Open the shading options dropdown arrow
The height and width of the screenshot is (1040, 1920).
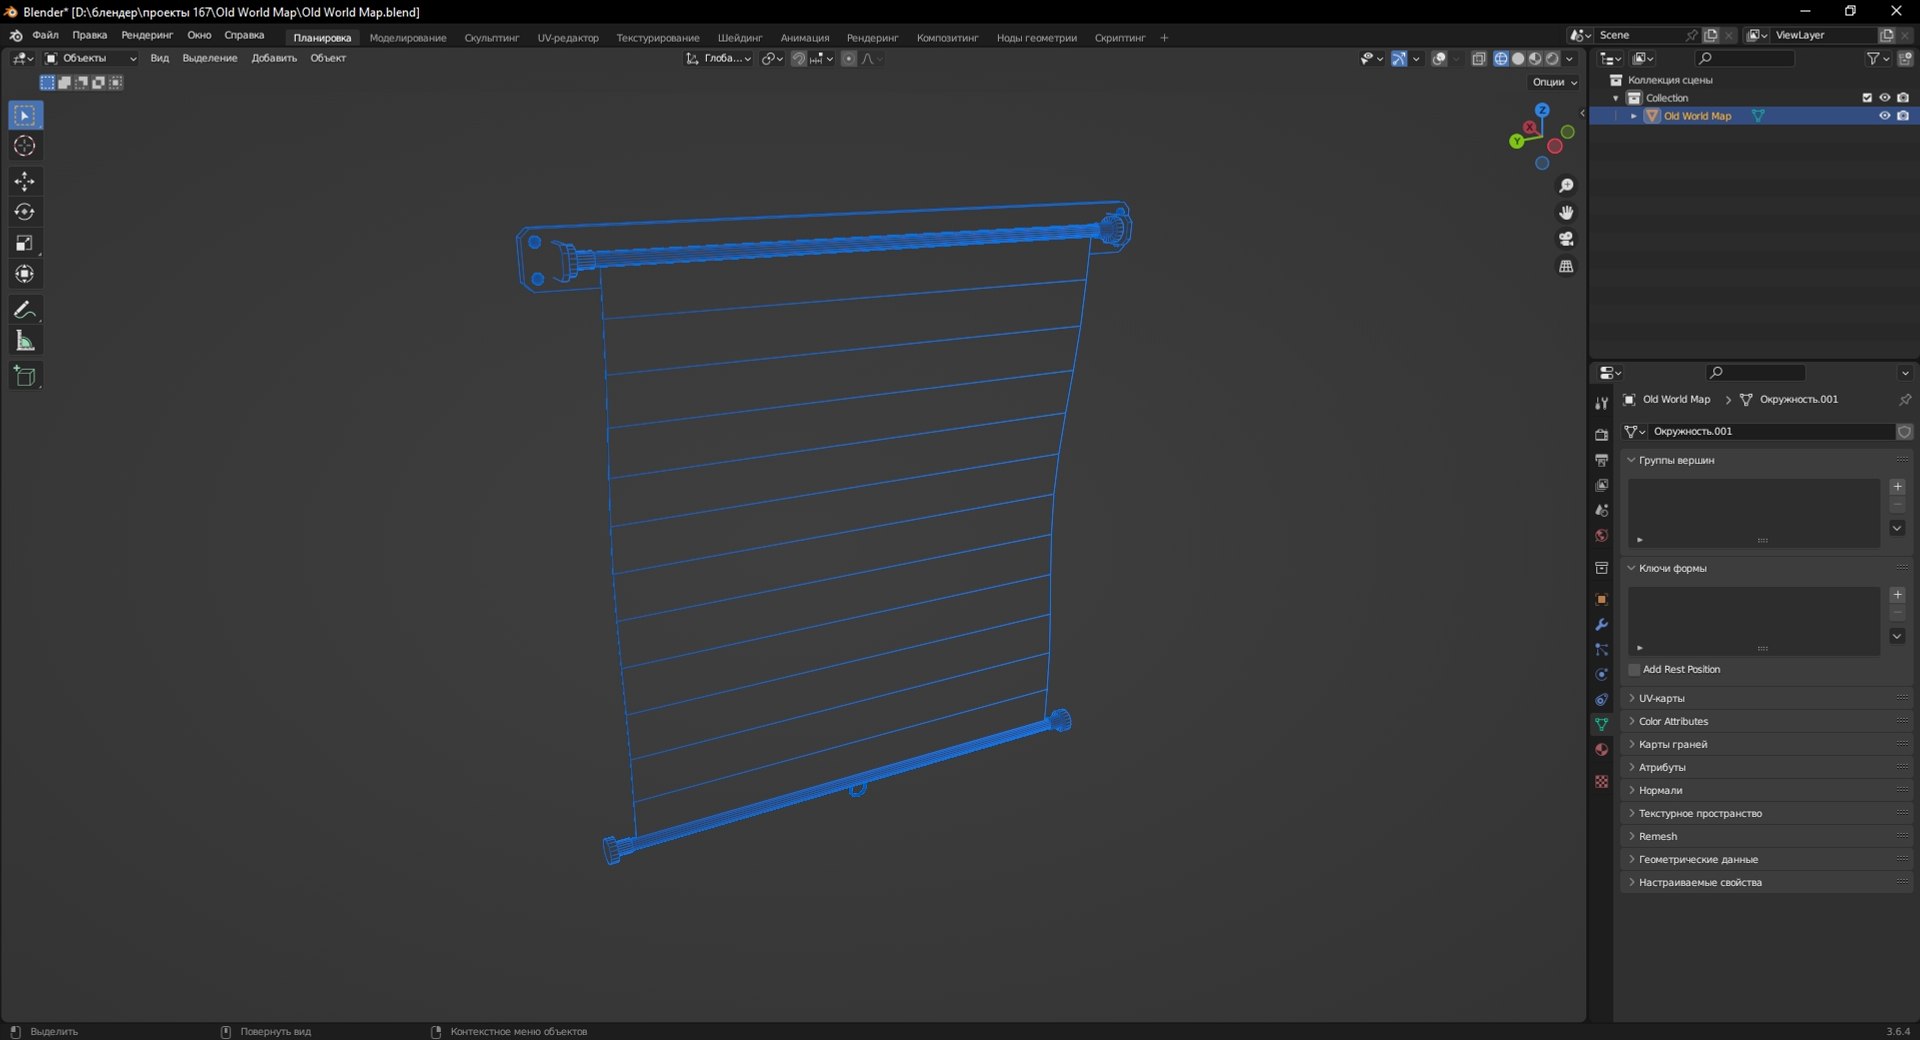tap(1570, 59)
